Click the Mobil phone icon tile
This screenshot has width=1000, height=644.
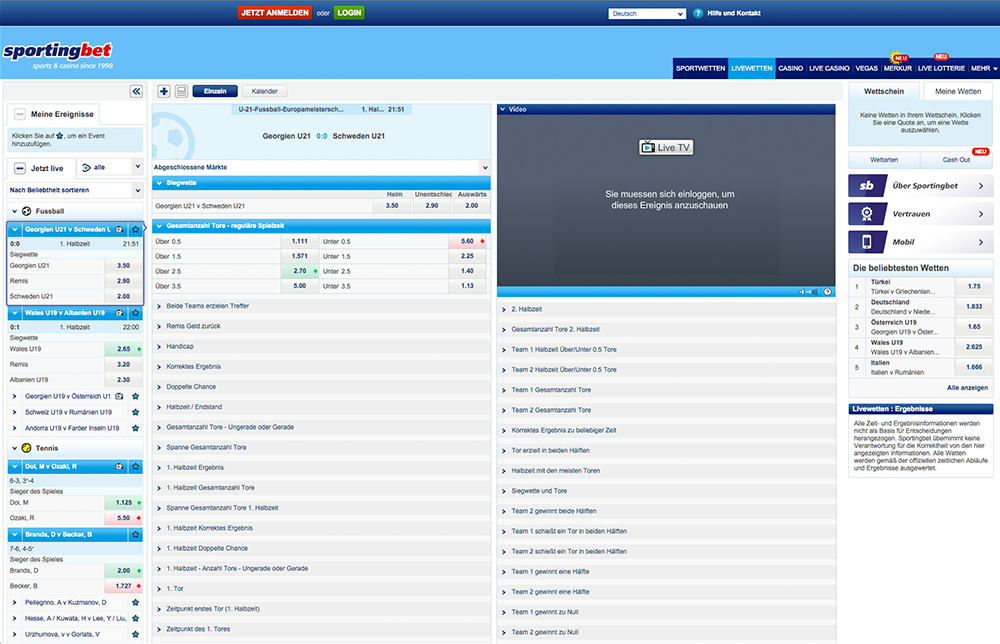(x=867, y=242)
